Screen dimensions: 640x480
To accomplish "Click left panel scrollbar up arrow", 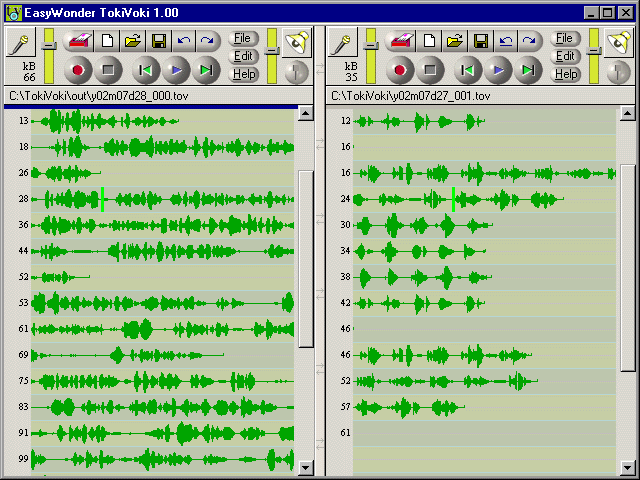I will [306, 113].
